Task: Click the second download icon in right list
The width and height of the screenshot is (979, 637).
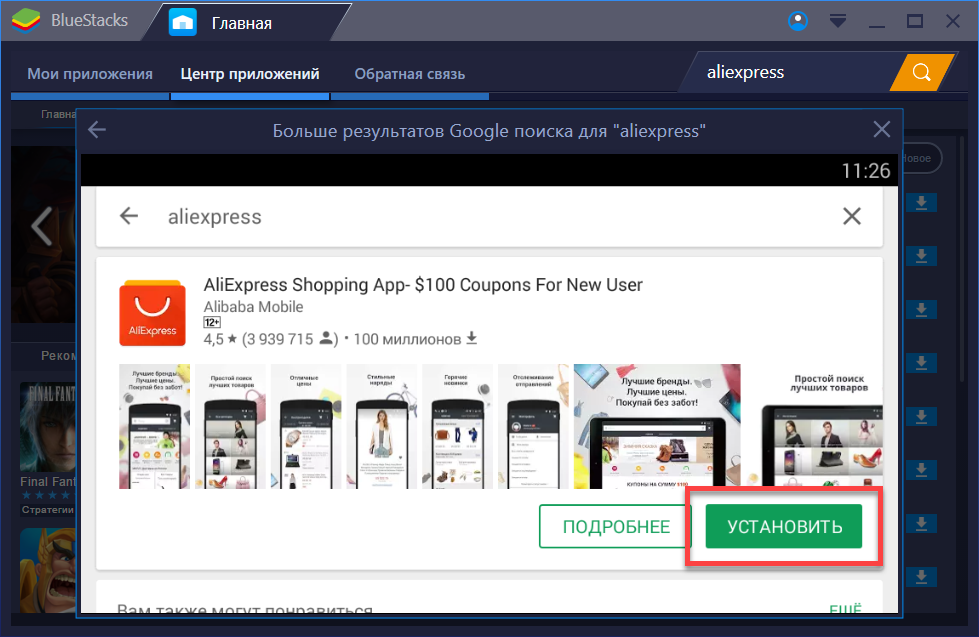Action: (921, 256)
